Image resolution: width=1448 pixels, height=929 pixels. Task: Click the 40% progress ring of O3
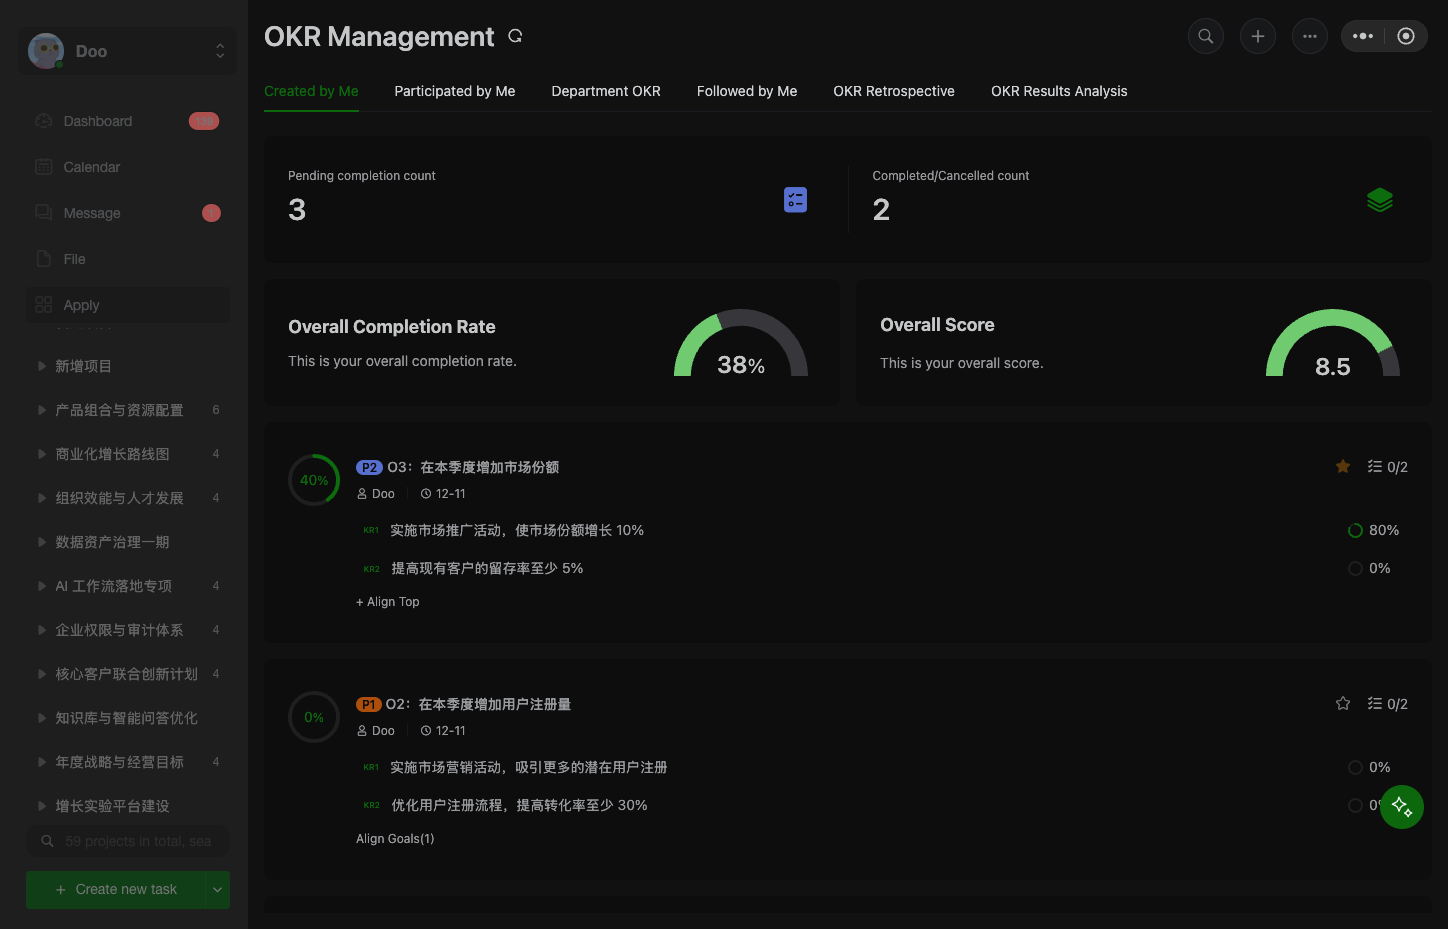tap(314, 480)
